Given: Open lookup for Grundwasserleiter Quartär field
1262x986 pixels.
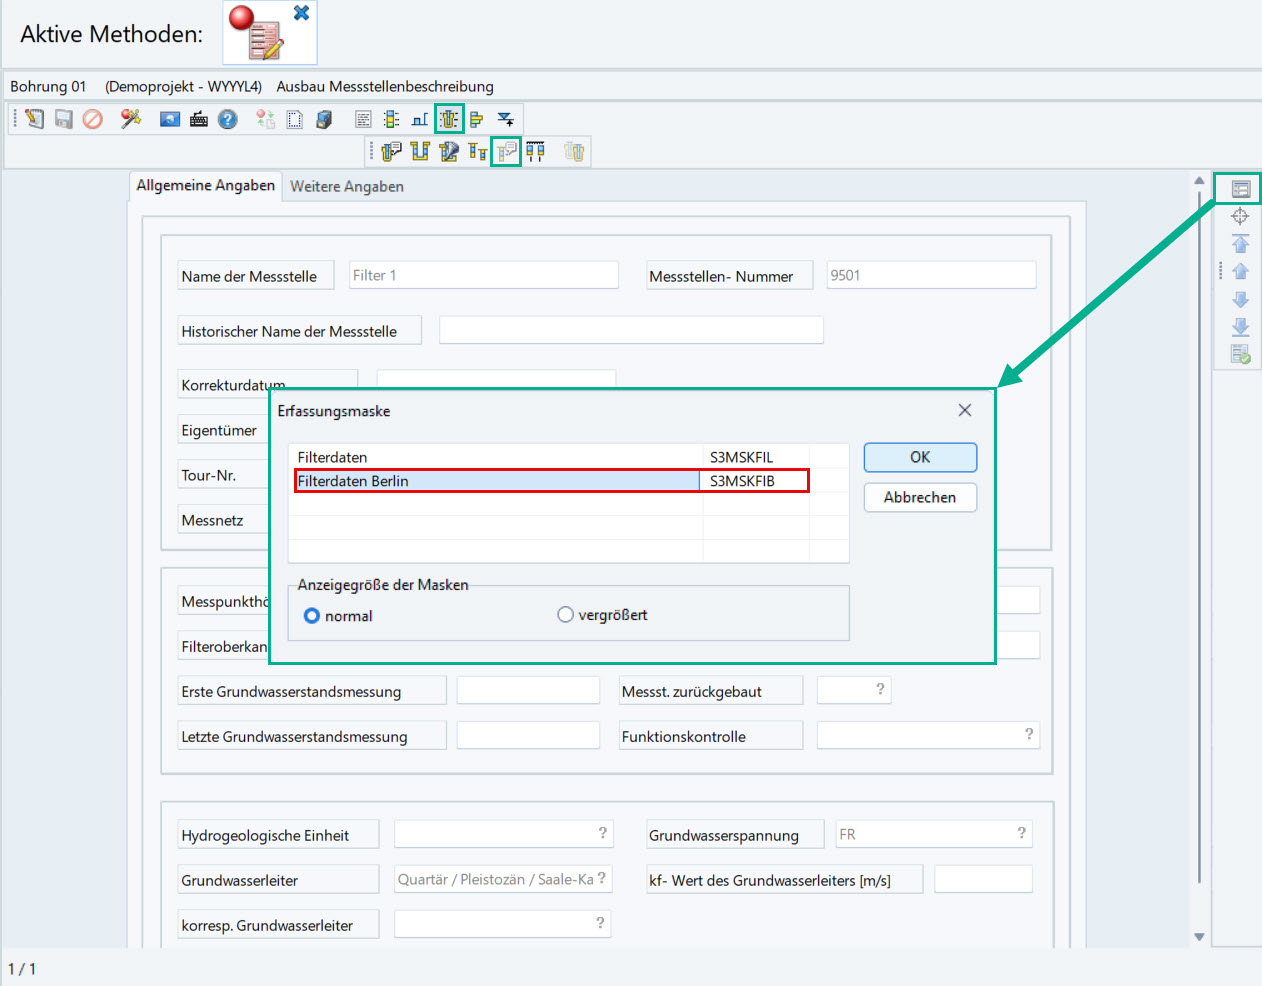Looking at the screenshot, I should pyautogui.click(x=601, y=878).
